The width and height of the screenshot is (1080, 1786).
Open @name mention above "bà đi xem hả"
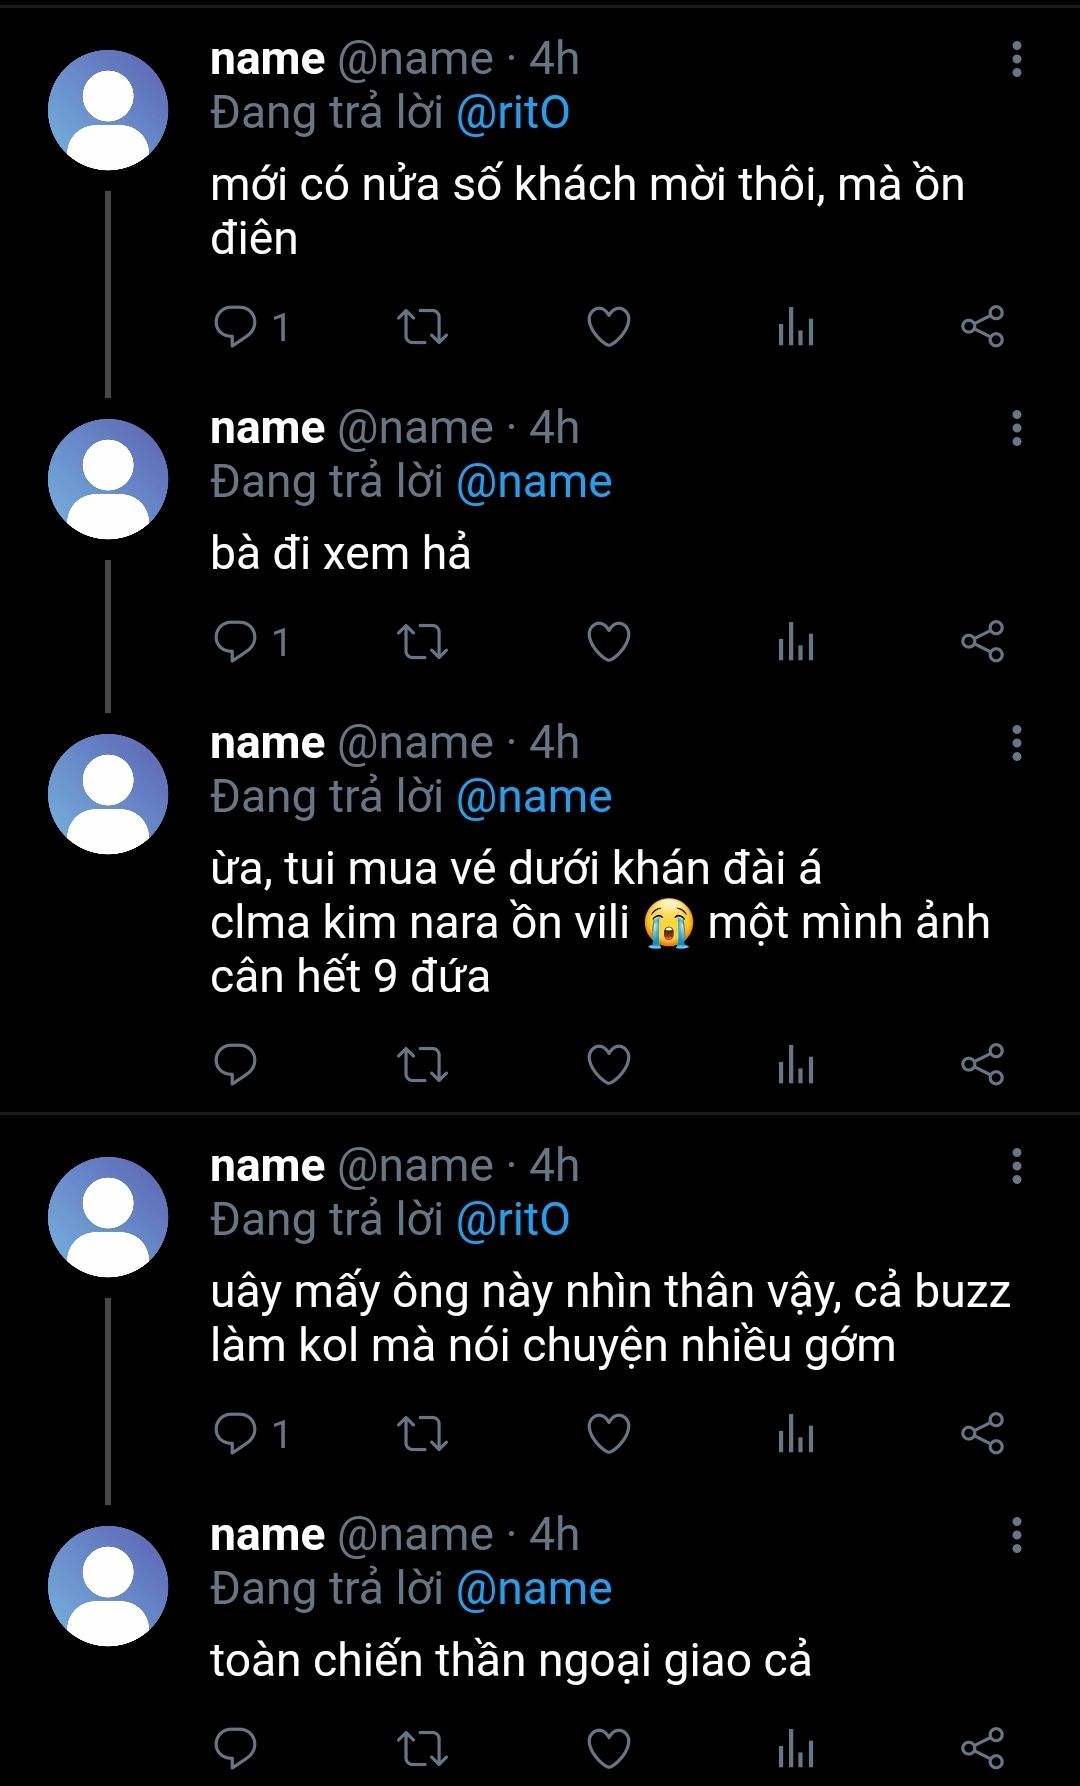click(534, 482)
